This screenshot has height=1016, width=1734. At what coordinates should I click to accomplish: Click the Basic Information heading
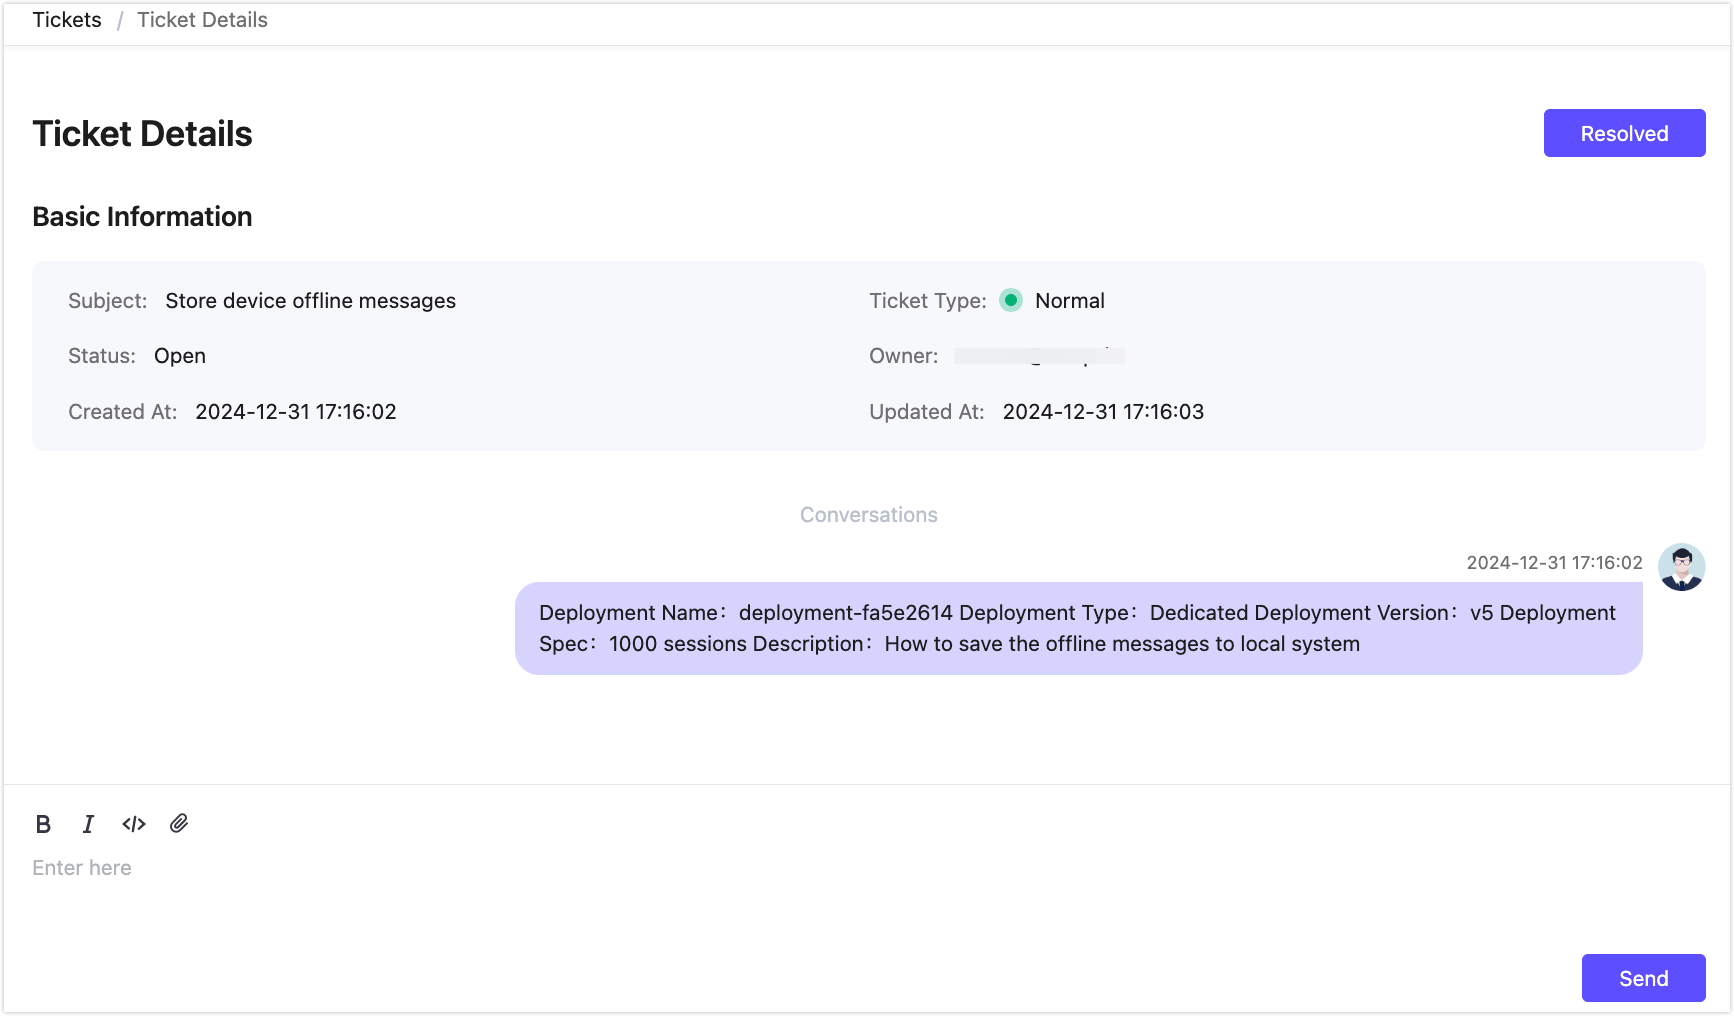coord(142,217)
